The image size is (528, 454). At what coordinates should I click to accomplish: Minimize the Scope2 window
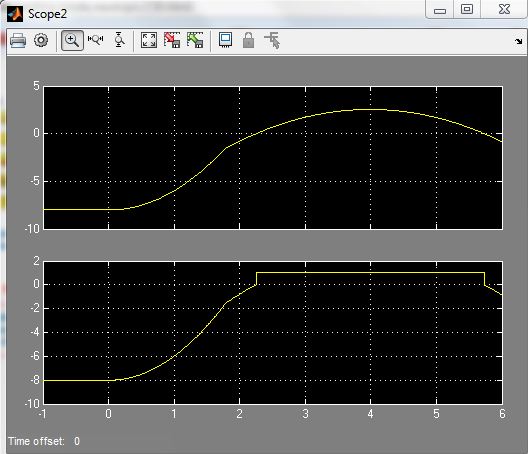440,10
